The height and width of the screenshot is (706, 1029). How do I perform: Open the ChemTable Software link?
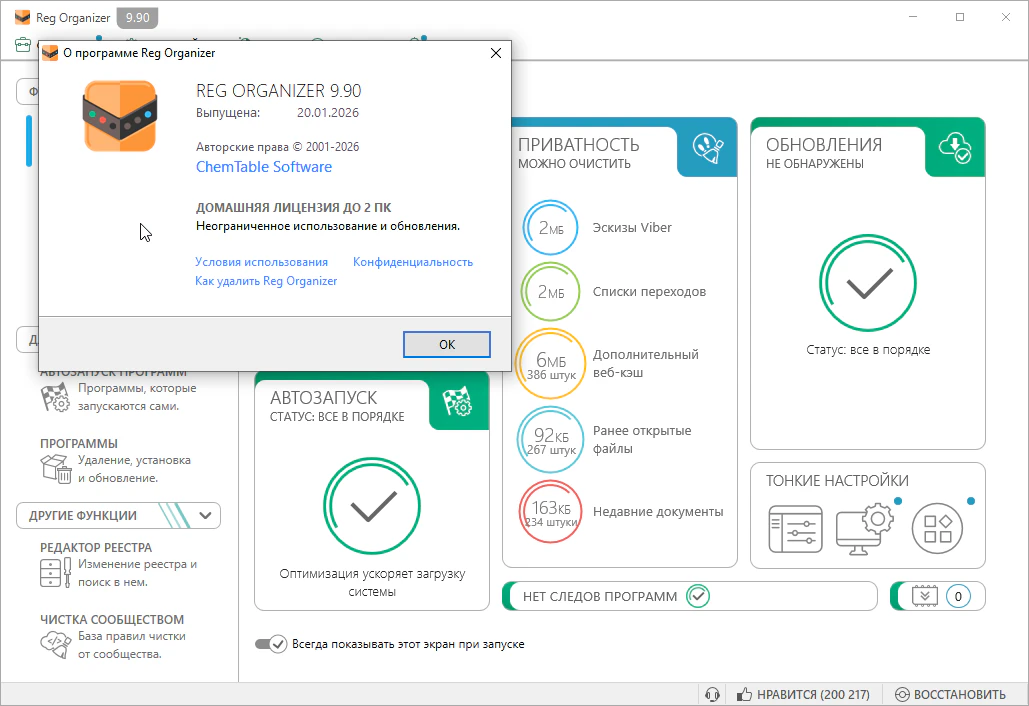click(264, 167)
